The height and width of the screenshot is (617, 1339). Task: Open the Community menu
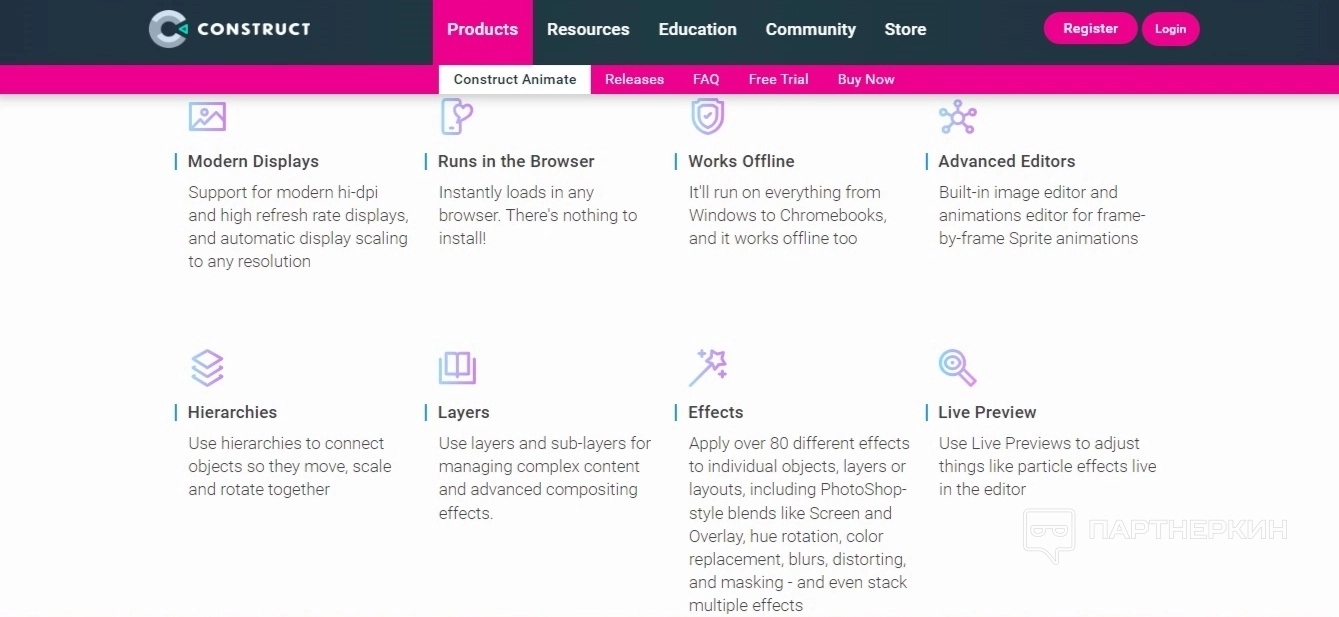pos(810,30)
